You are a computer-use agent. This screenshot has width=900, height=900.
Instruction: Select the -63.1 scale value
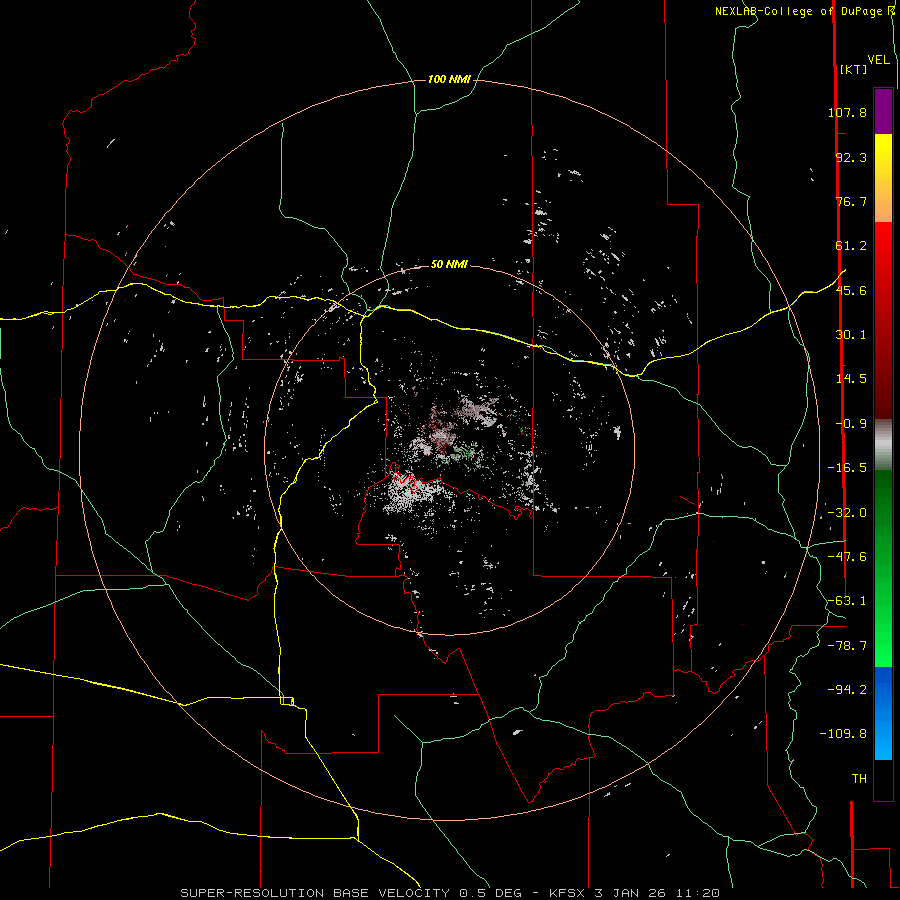pyautogui.click(x=847, y=601)
